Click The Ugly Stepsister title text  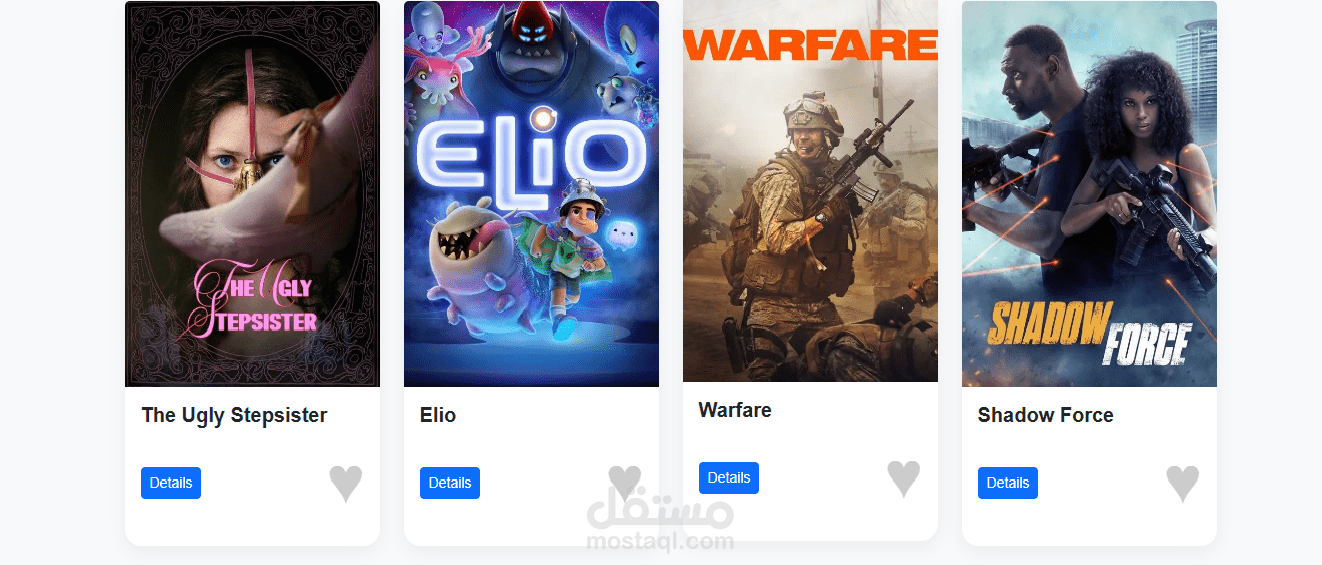[234, 415]
